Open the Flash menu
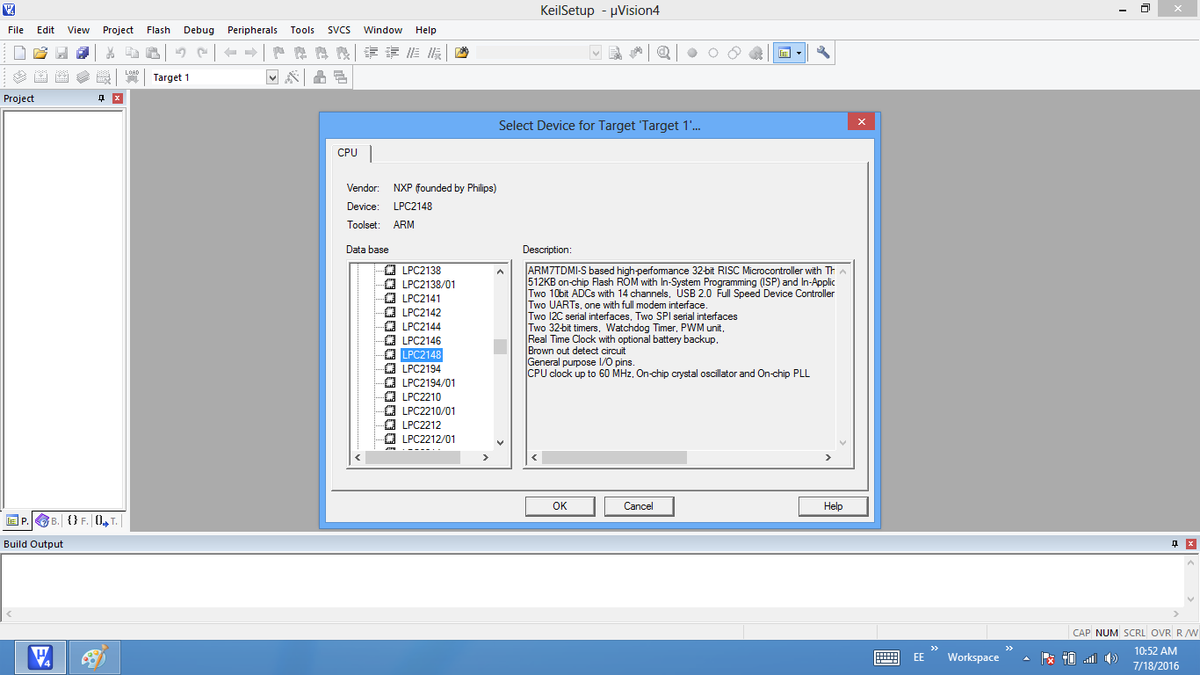 point(158,30)
